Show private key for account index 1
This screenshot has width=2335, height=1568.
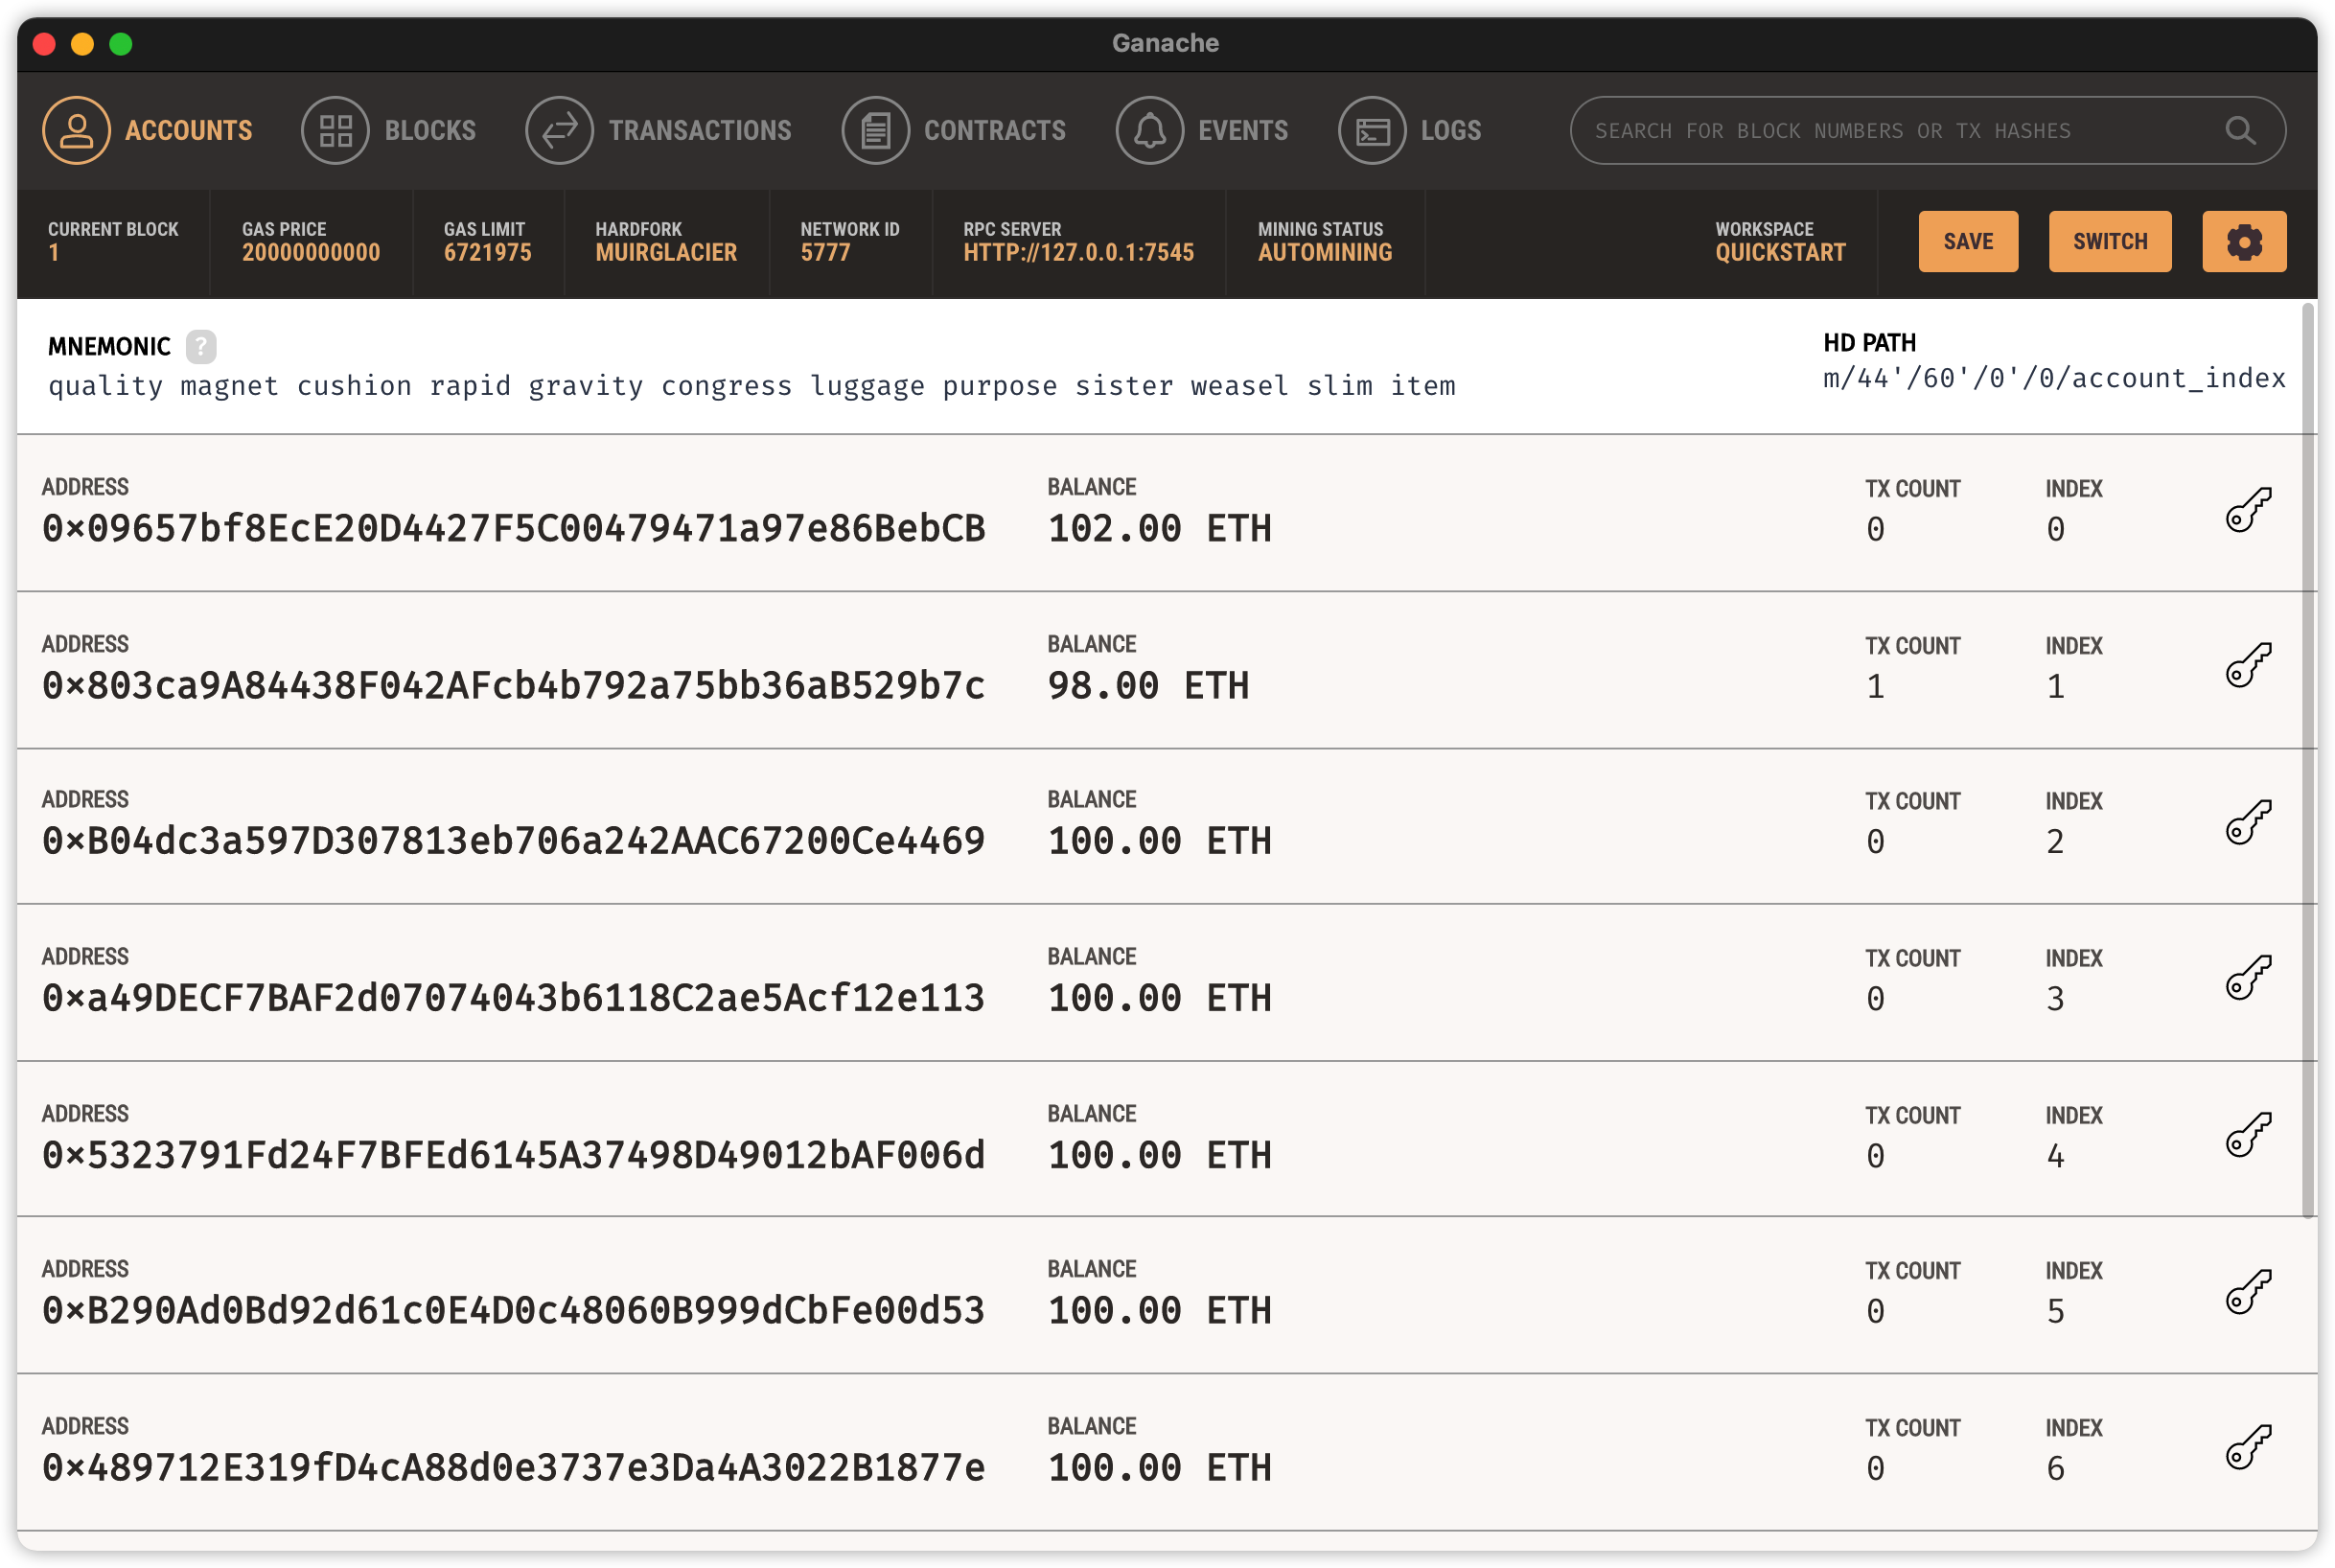point(2248,666)
